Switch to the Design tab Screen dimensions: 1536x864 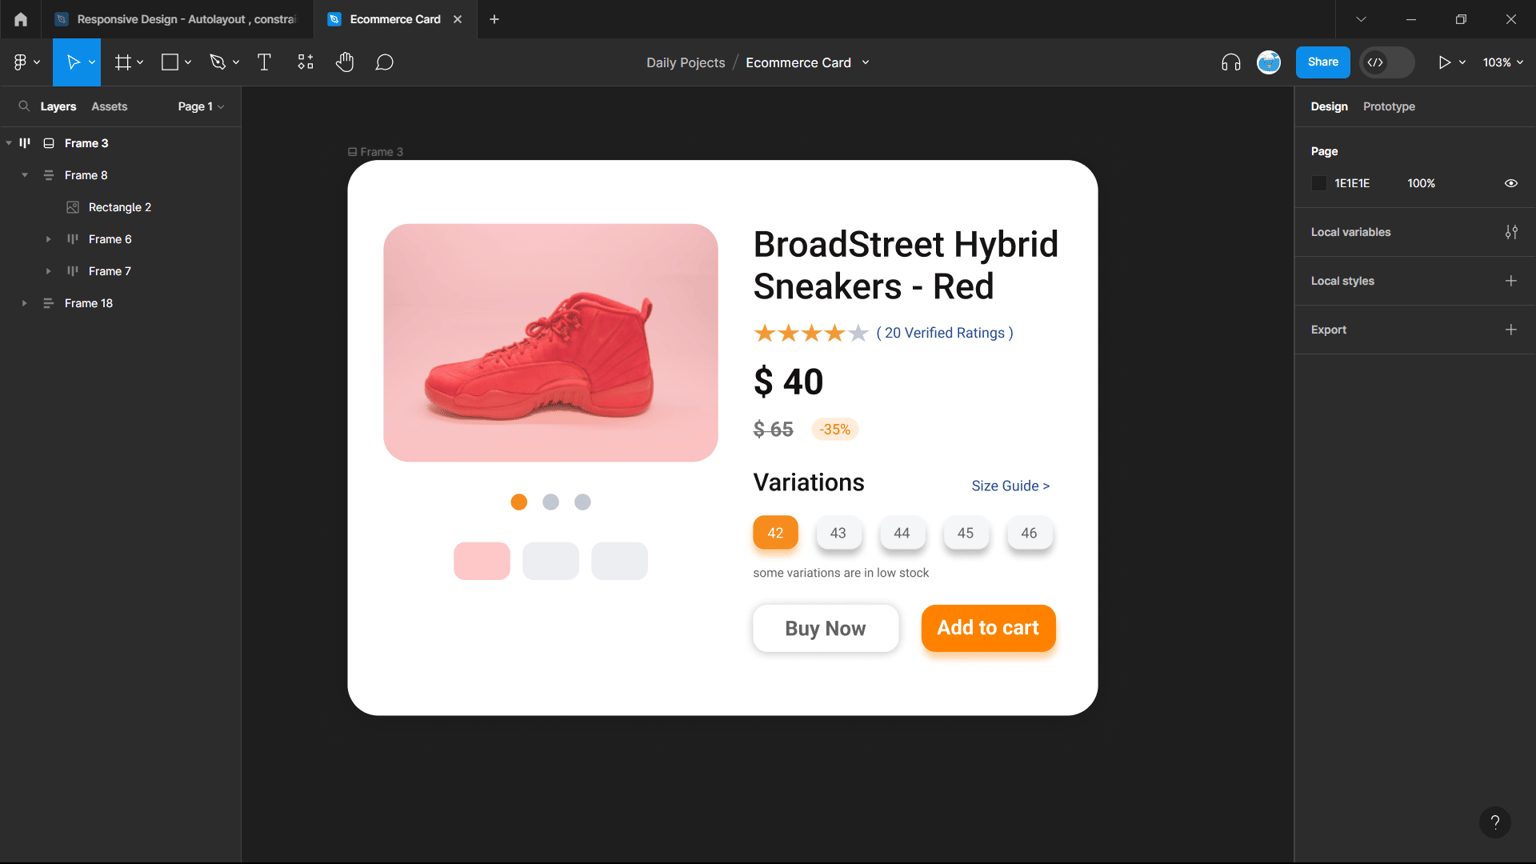(1329, 106)
